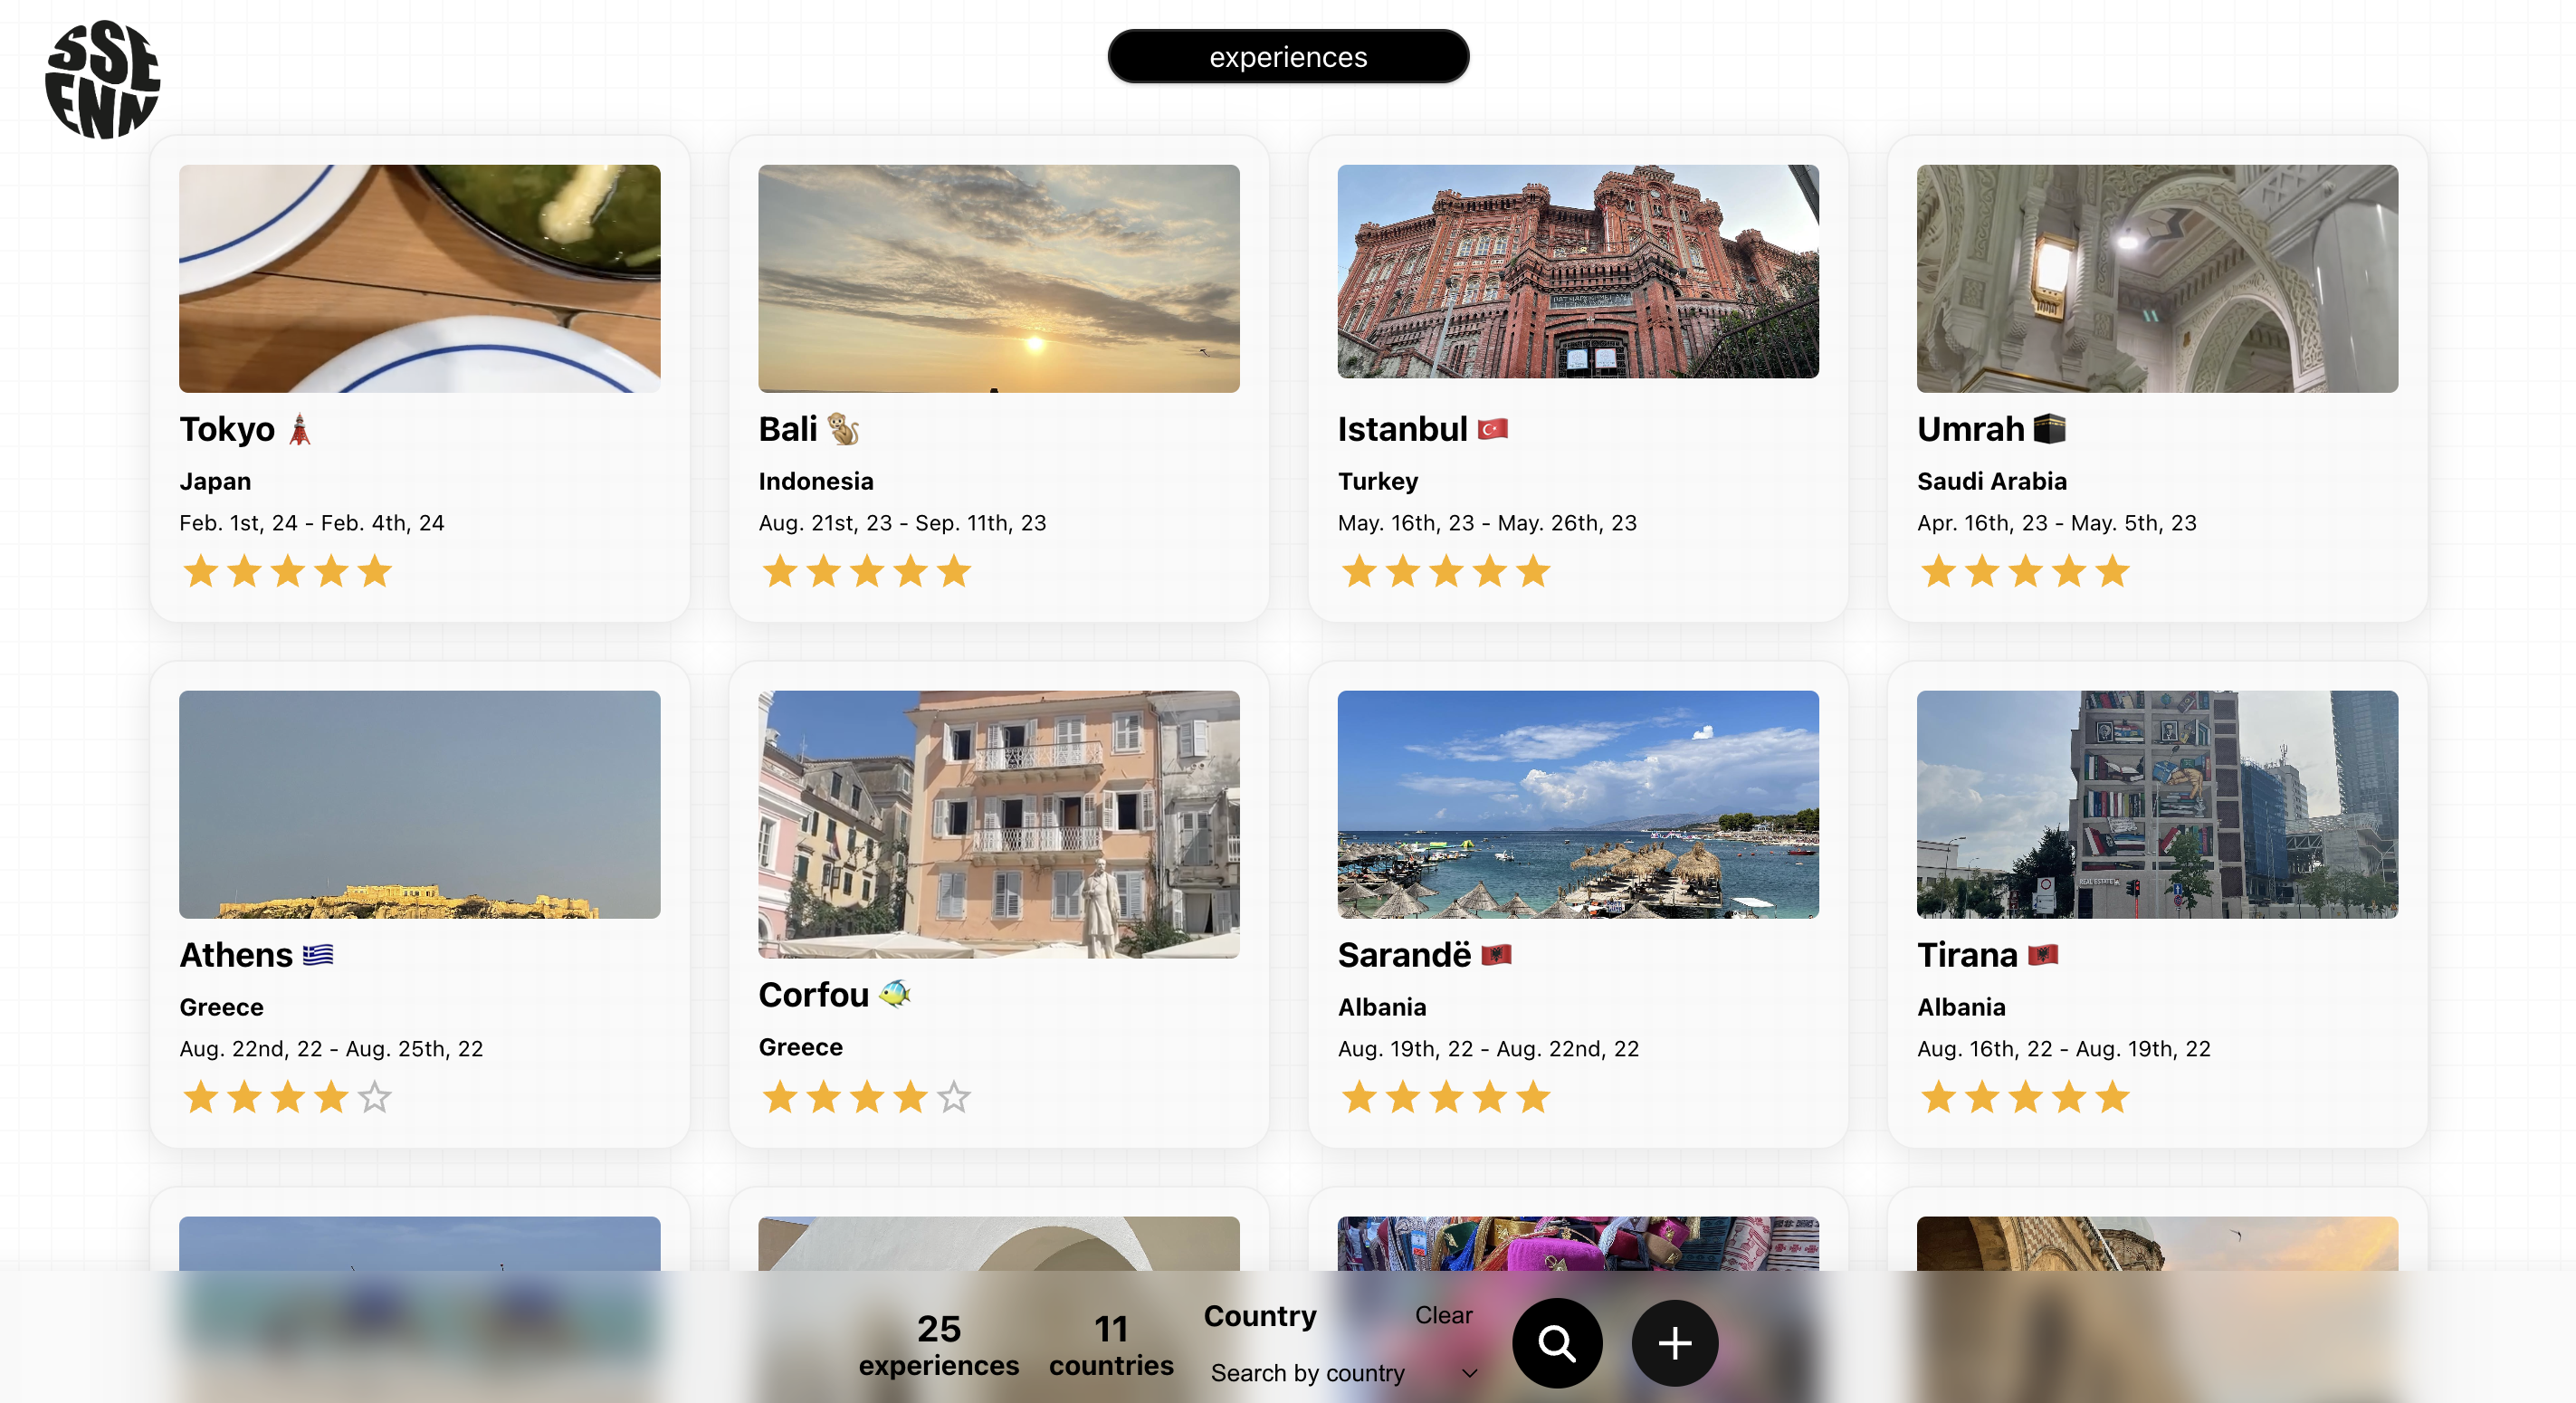Click the Albanian flag next to Sarandë

(1495, 955)
